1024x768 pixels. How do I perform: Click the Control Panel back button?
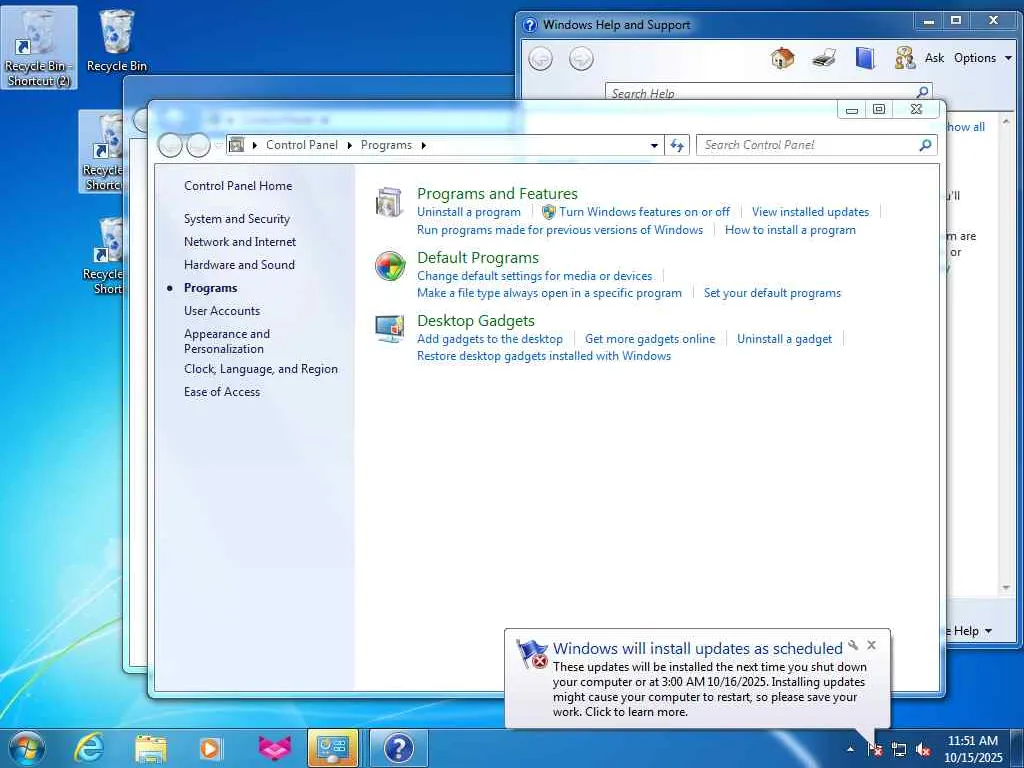(170, 145)
